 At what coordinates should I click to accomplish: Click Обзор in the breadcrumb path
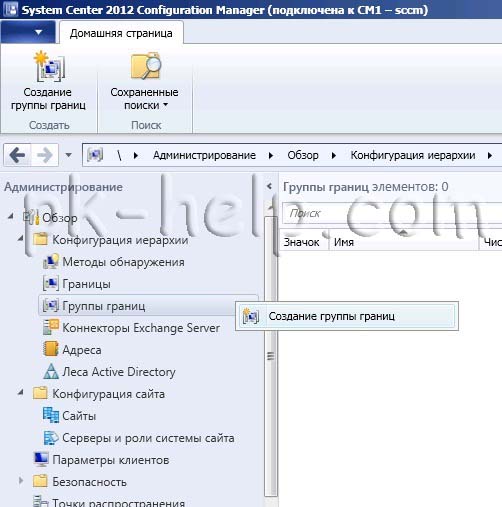coord(303,155)
